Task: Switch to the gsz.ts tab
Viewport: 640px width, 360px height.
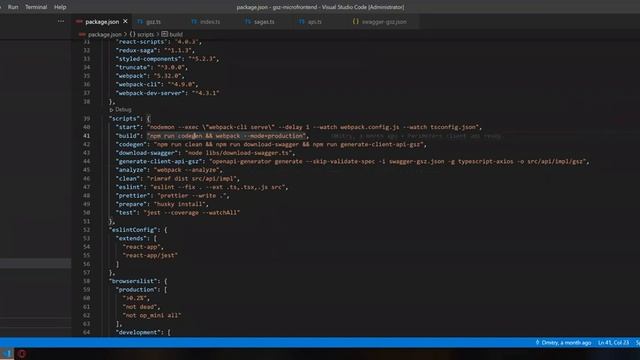Action: click(x=153, y=22)
